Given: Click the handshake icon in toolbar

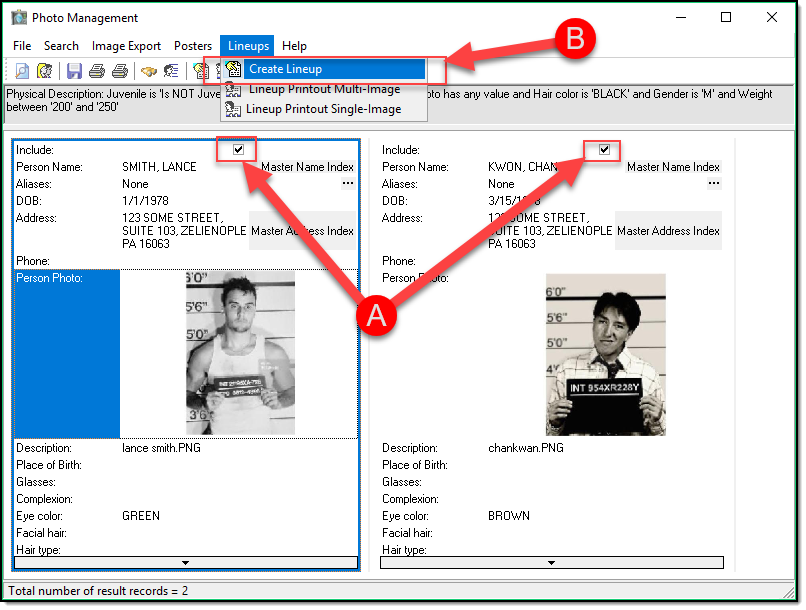Looking at the screenshot, I should (x=149, y=71).
